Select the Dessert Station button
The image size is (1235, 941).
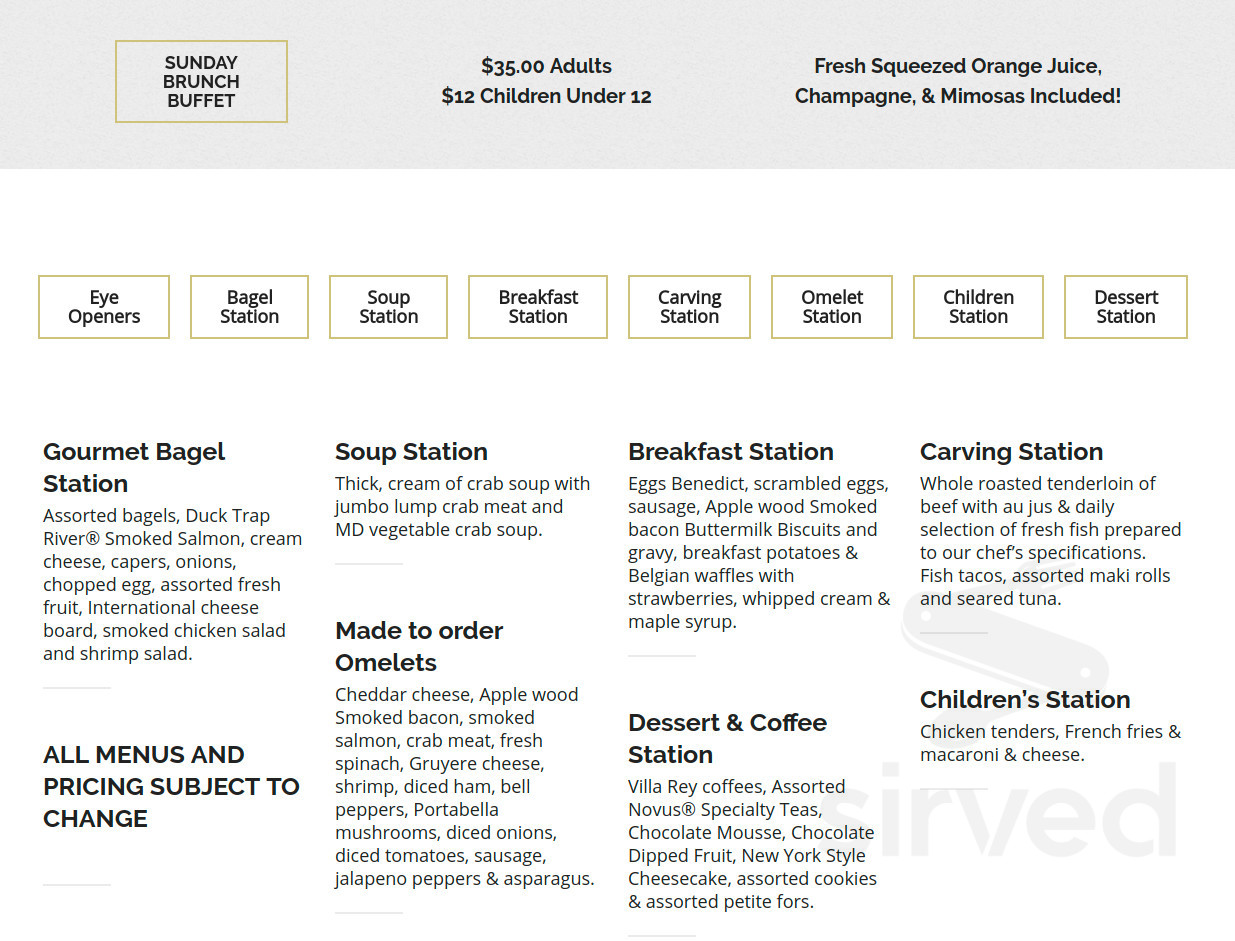point(1125,306)
